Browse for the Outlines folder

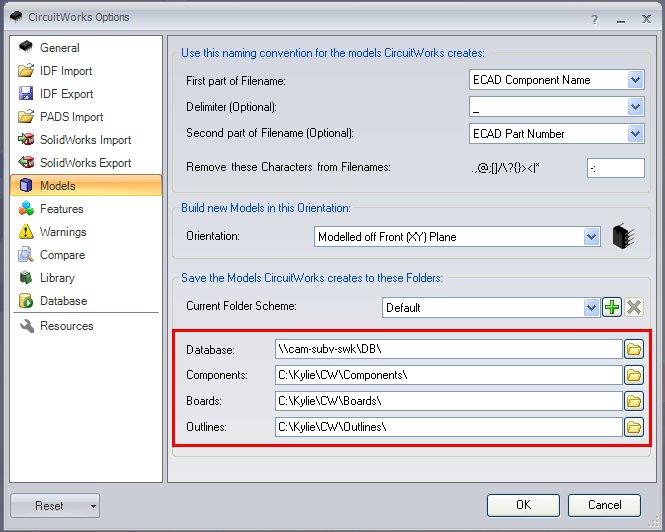coord(634,427)
